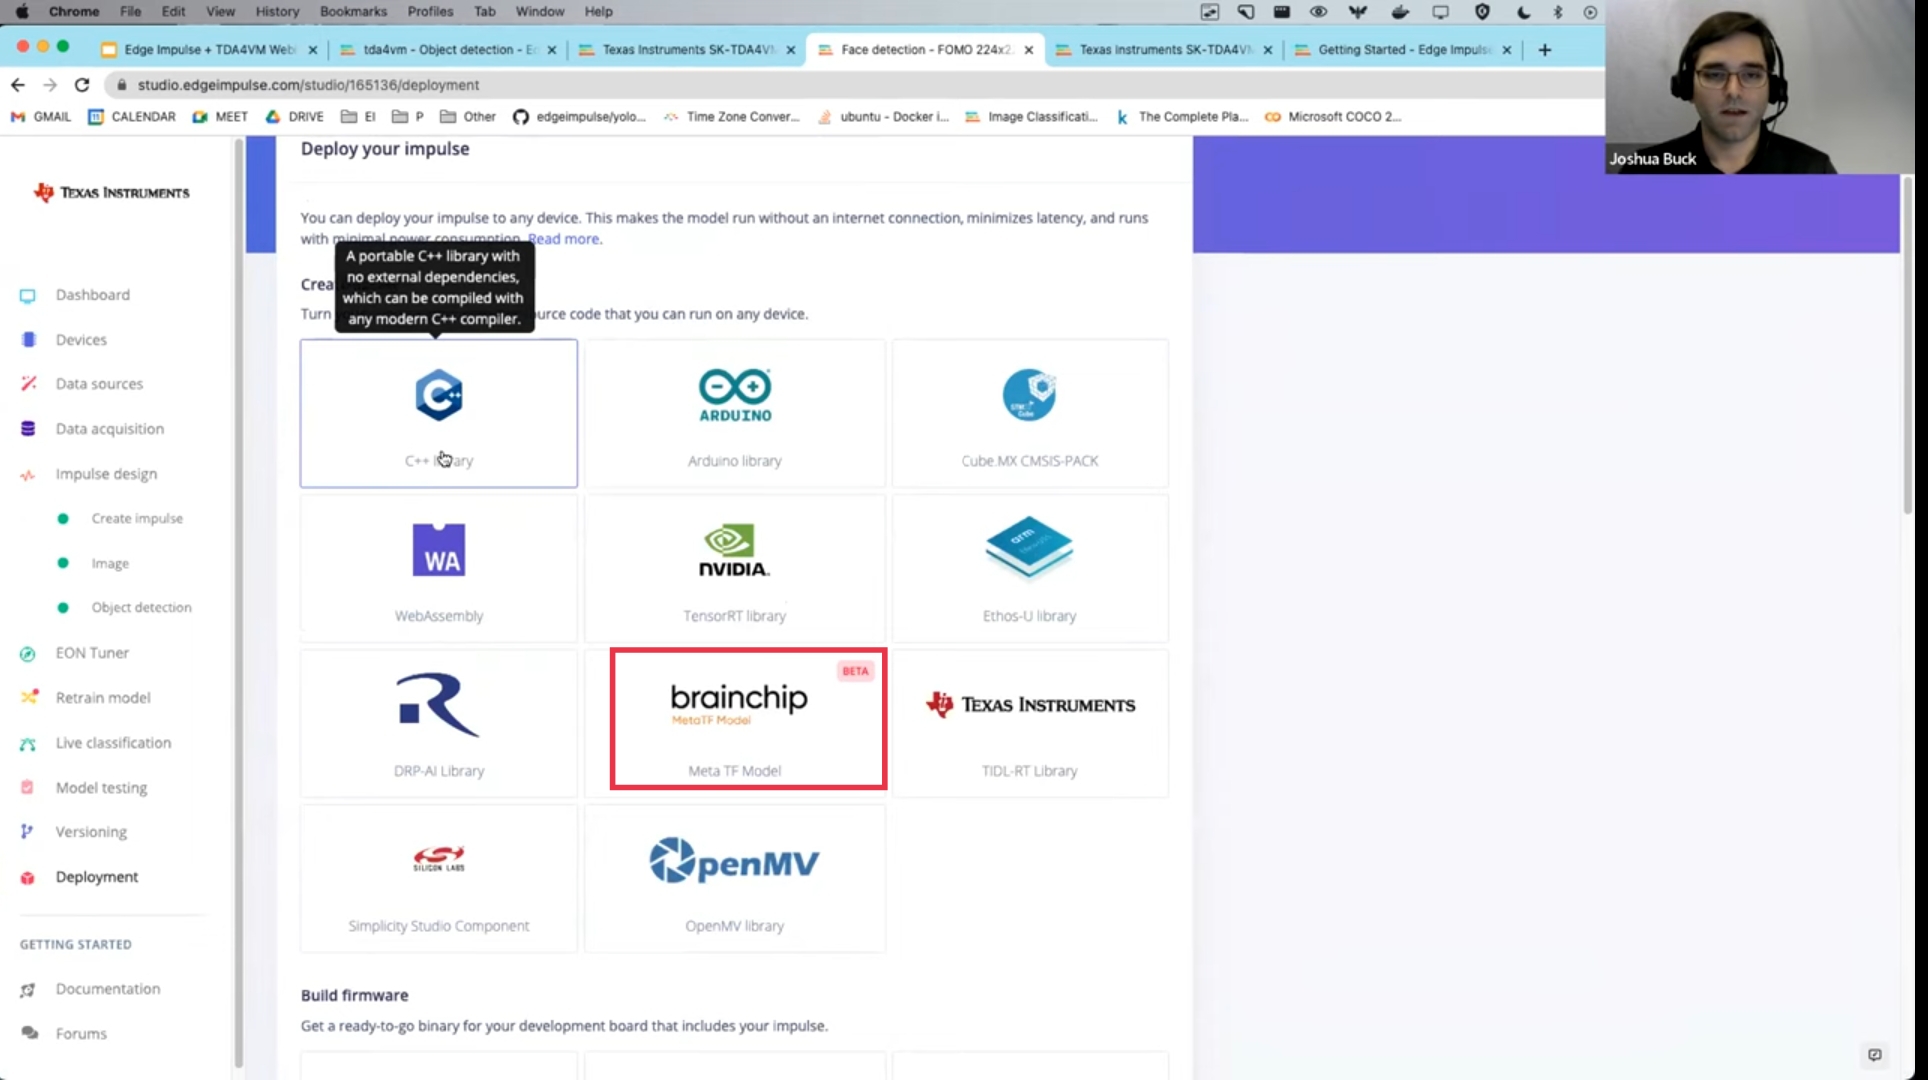Open the EON Tuner page
The width and height of the screenshot is (1928, 1080).
(92, 653)
